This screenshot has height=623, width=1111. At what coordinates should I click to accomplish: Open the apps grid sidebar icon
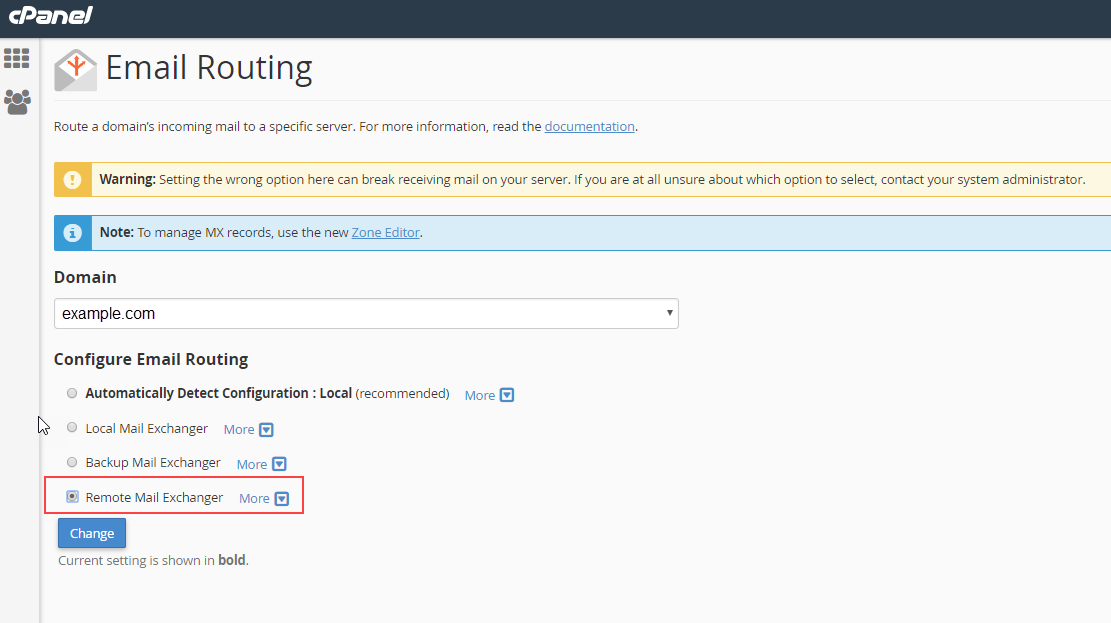[x=17, y=58]
